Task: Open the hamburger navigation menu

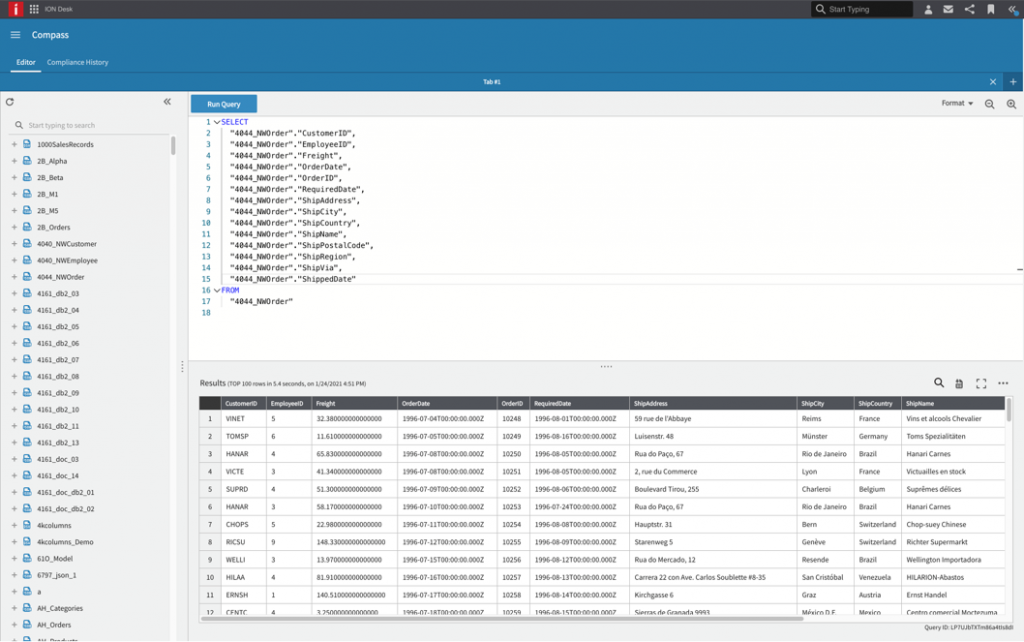Action: point(15,35)
